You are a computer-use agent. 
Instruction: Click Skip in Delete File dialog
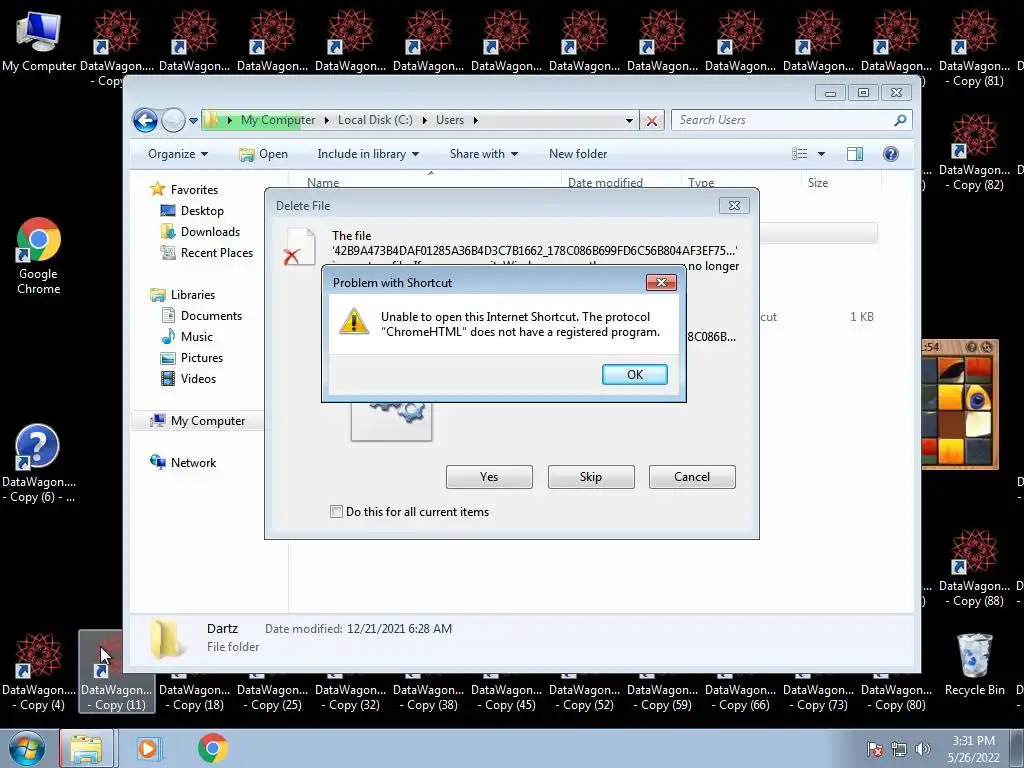(x=591, y=477)
